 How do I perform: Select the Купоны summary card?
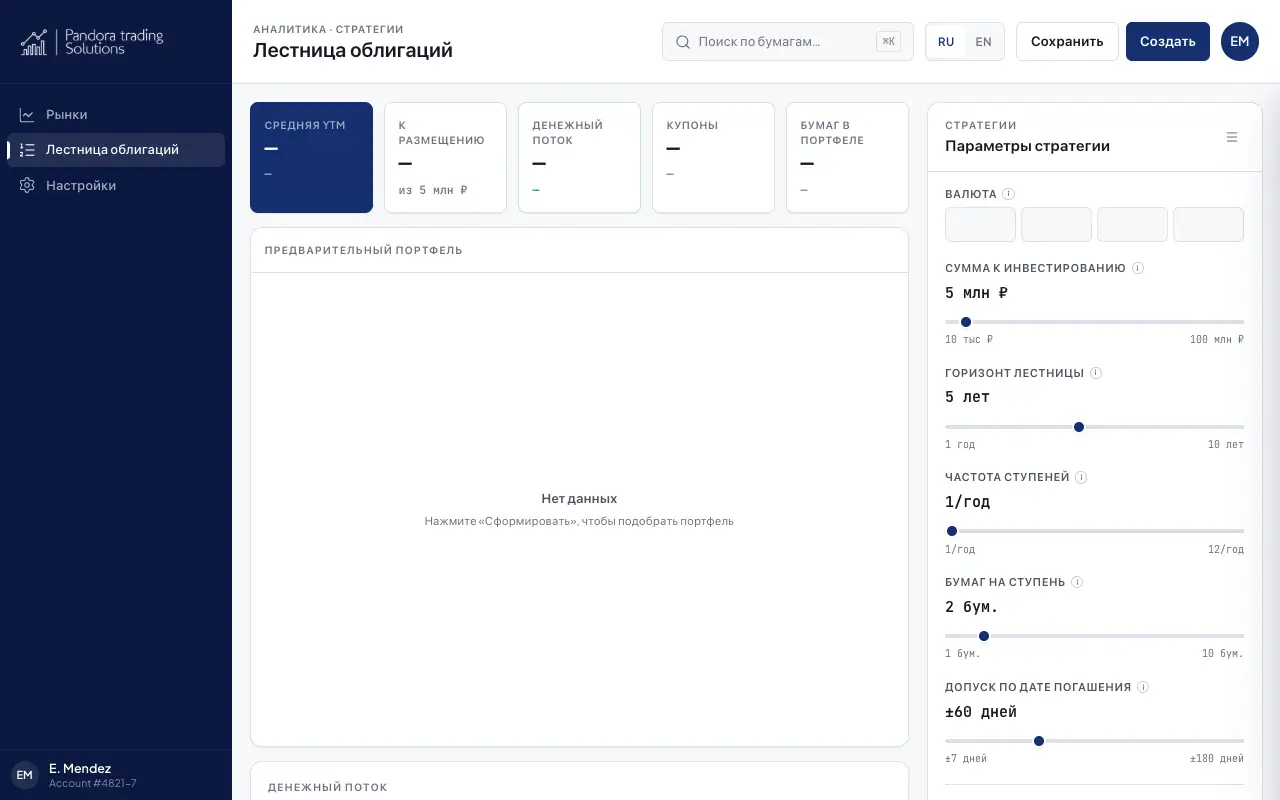point(713,158)
